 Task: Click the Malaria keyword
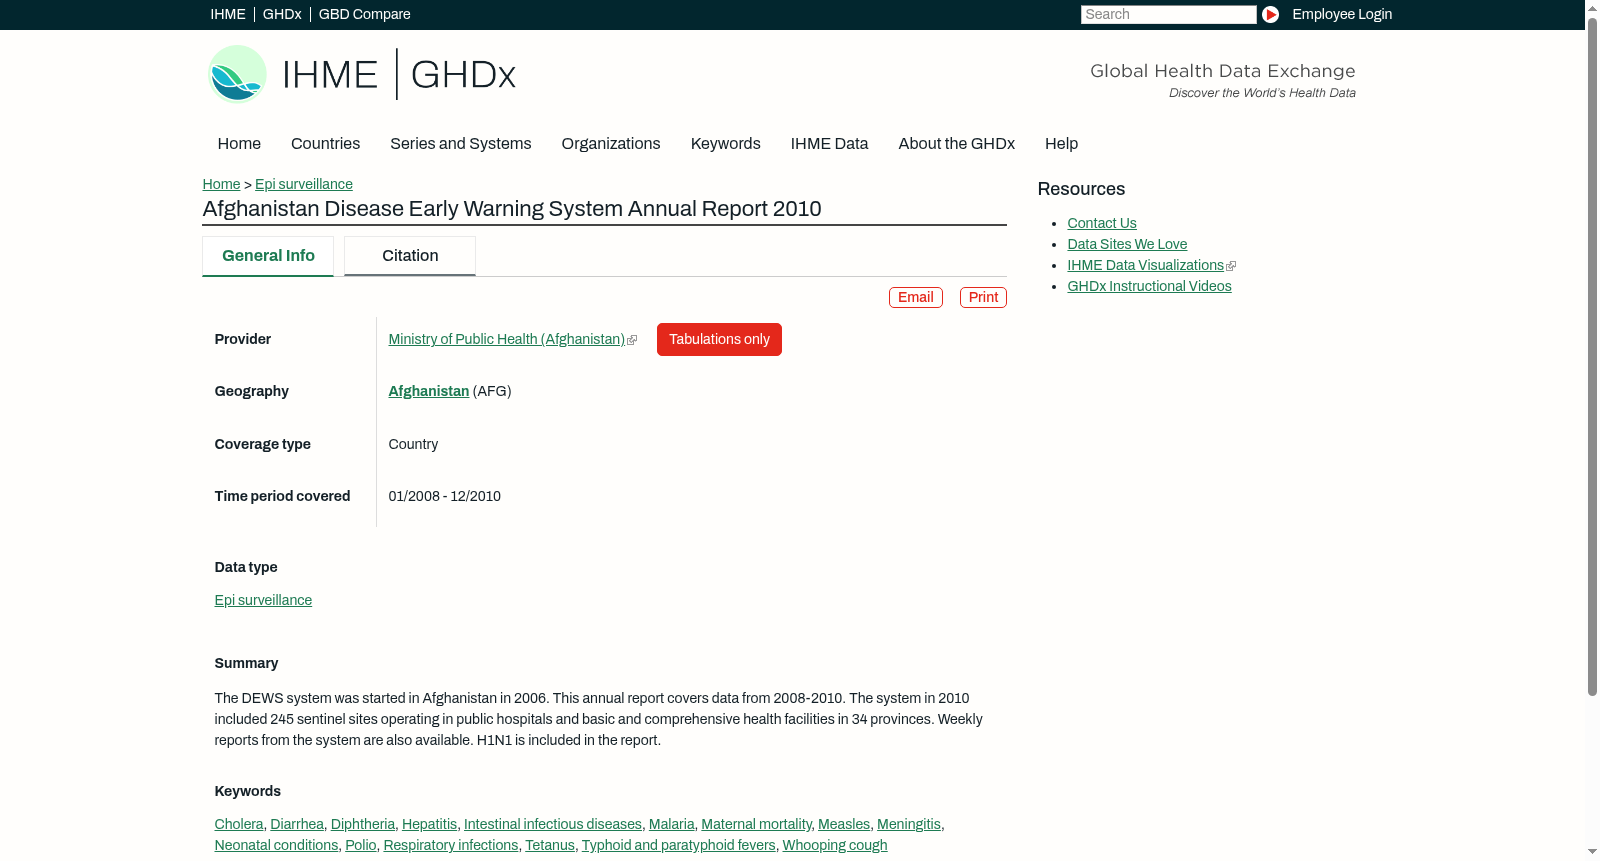(x=671, y=824)
